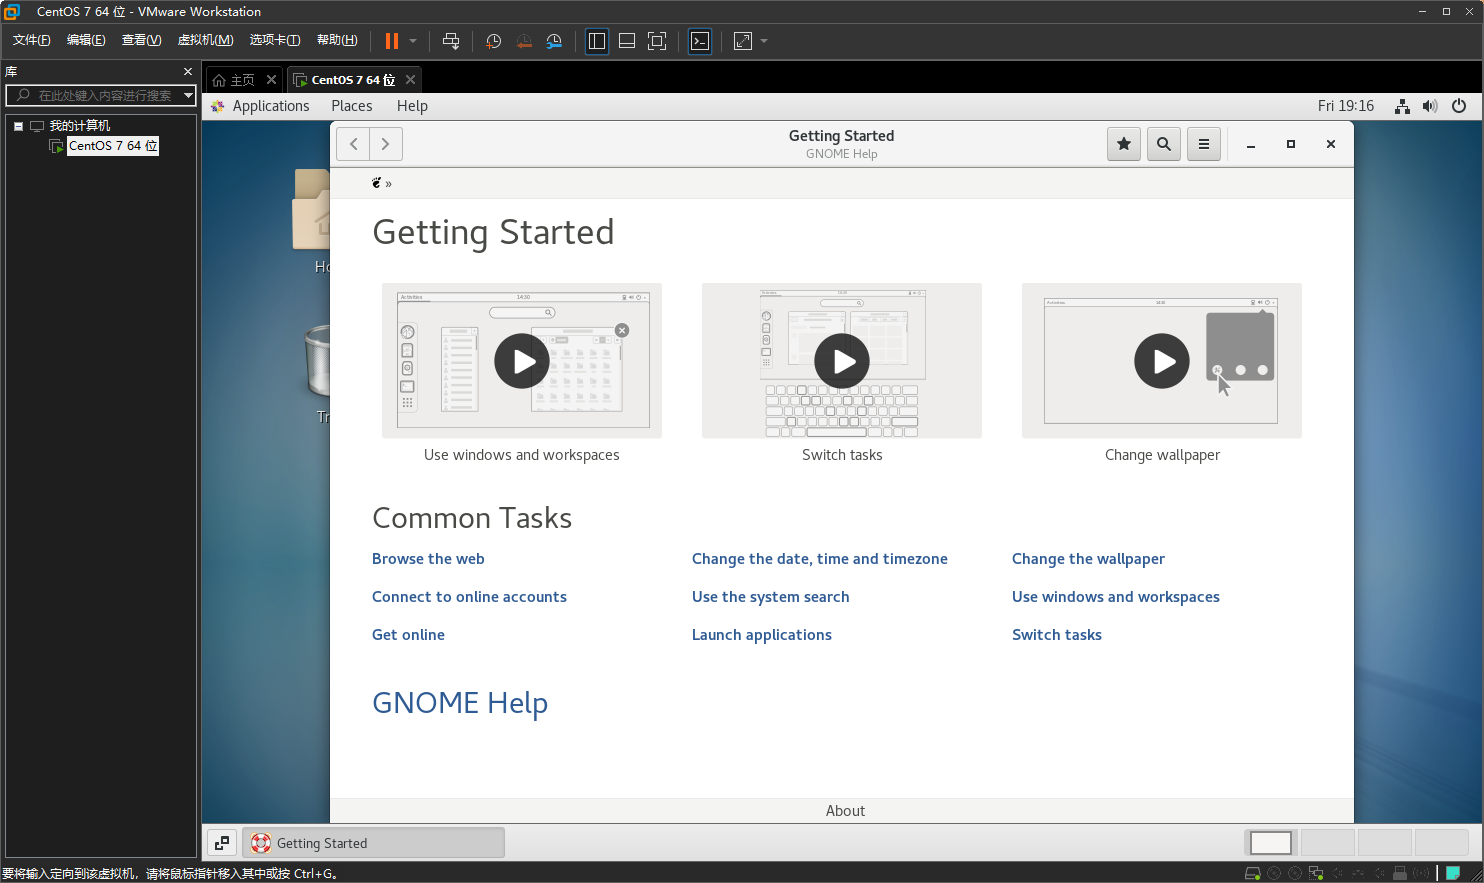Image resolution: width=1484 pixels, height=883 pixels.
Task: Open the 选项卡(T) menu
Action: tap(275, 40)
